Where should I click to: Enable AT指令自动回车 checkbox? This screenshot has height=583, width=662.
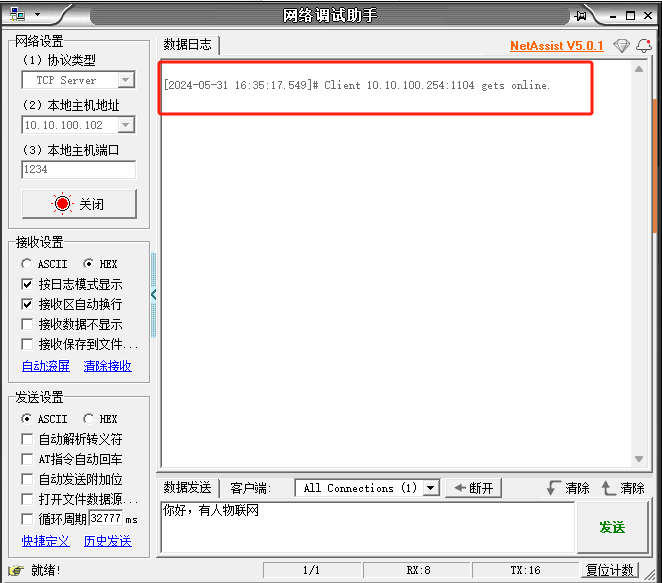[27, 459]
